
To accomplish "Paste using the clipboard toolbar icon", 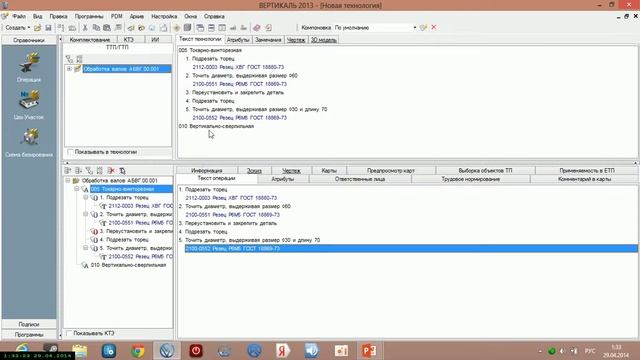I will (107, 28).
